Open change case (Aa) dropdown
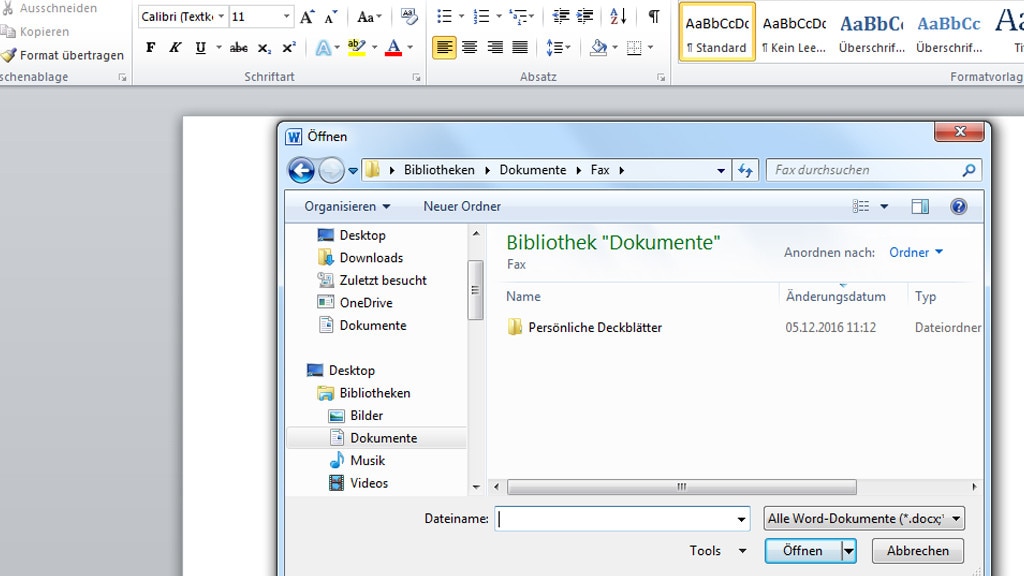 [x=369, y=17]
